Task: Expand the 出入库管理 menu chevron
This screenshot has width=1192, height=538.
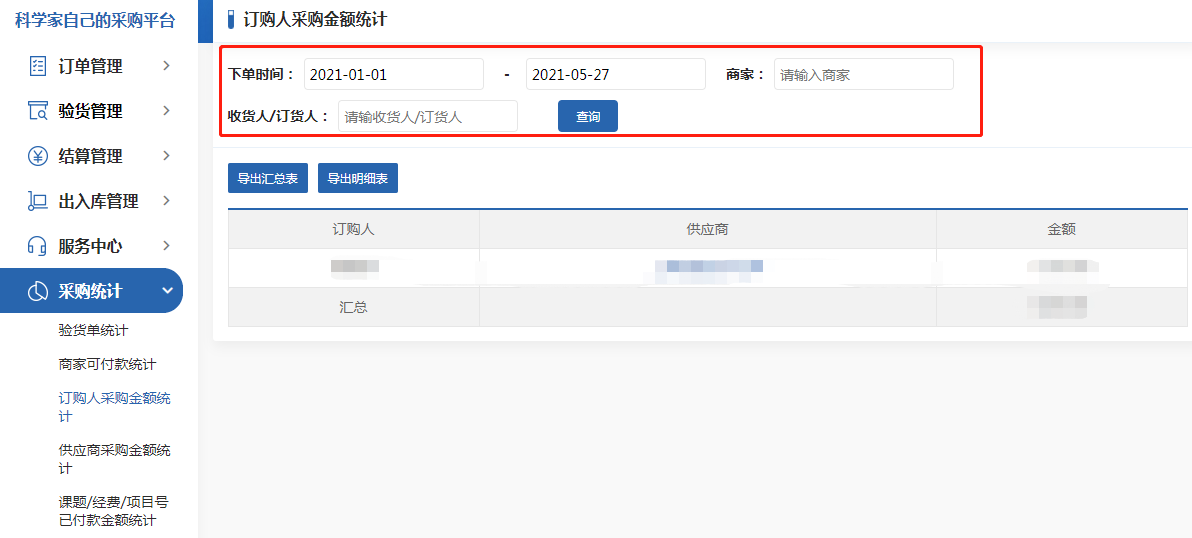Action: (166, 201)
